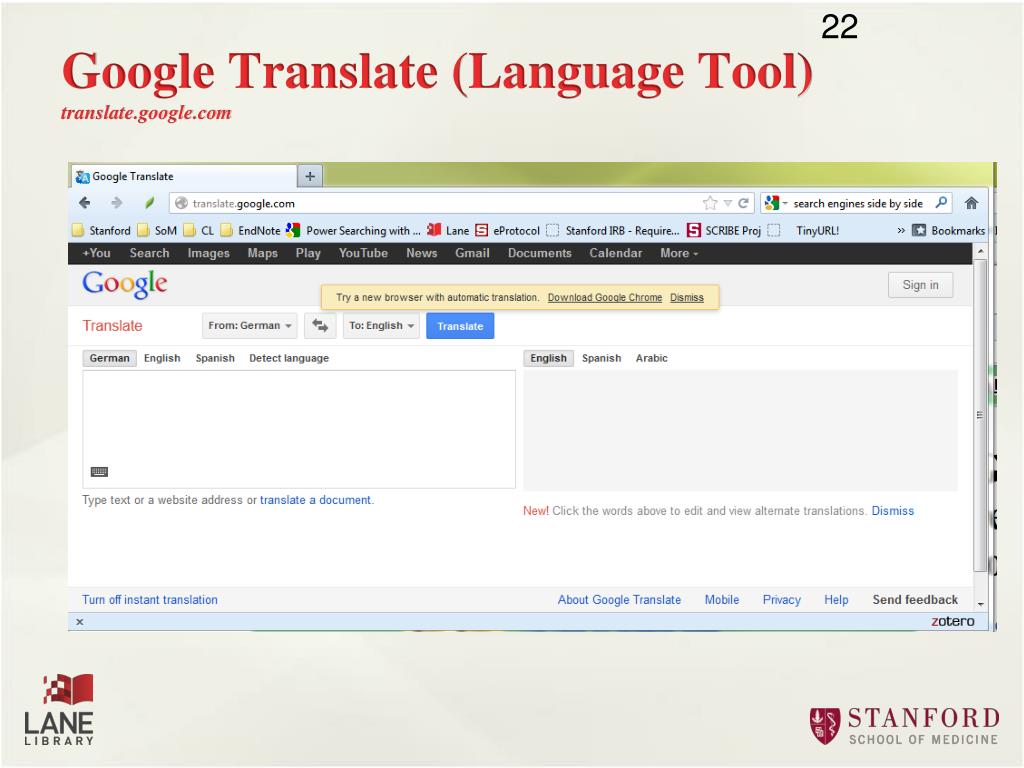
Task: Click the vertical scrollbar down arrow
Action: (980, 604)
